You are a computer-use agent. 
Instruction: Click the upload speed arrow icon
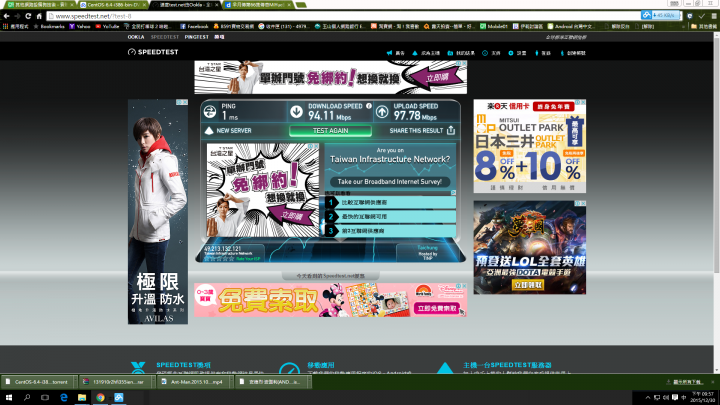tap(382, 112)
